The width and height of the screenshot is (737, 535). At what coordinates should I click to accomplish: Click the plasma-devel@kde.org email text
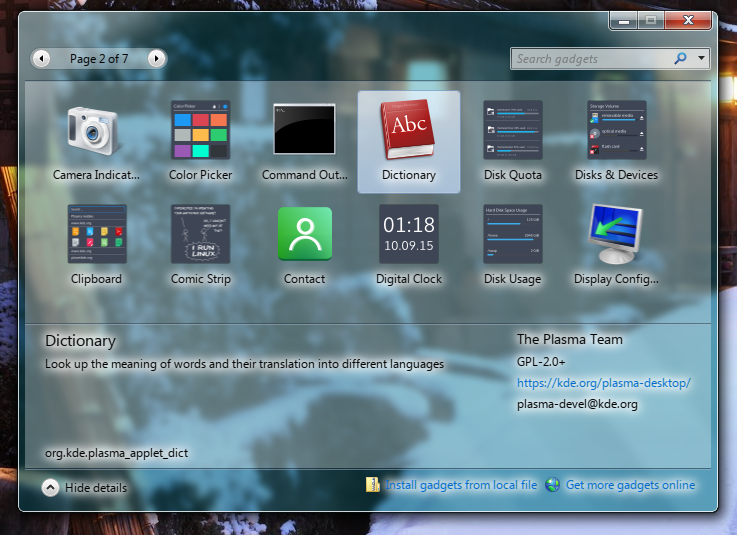577,404
